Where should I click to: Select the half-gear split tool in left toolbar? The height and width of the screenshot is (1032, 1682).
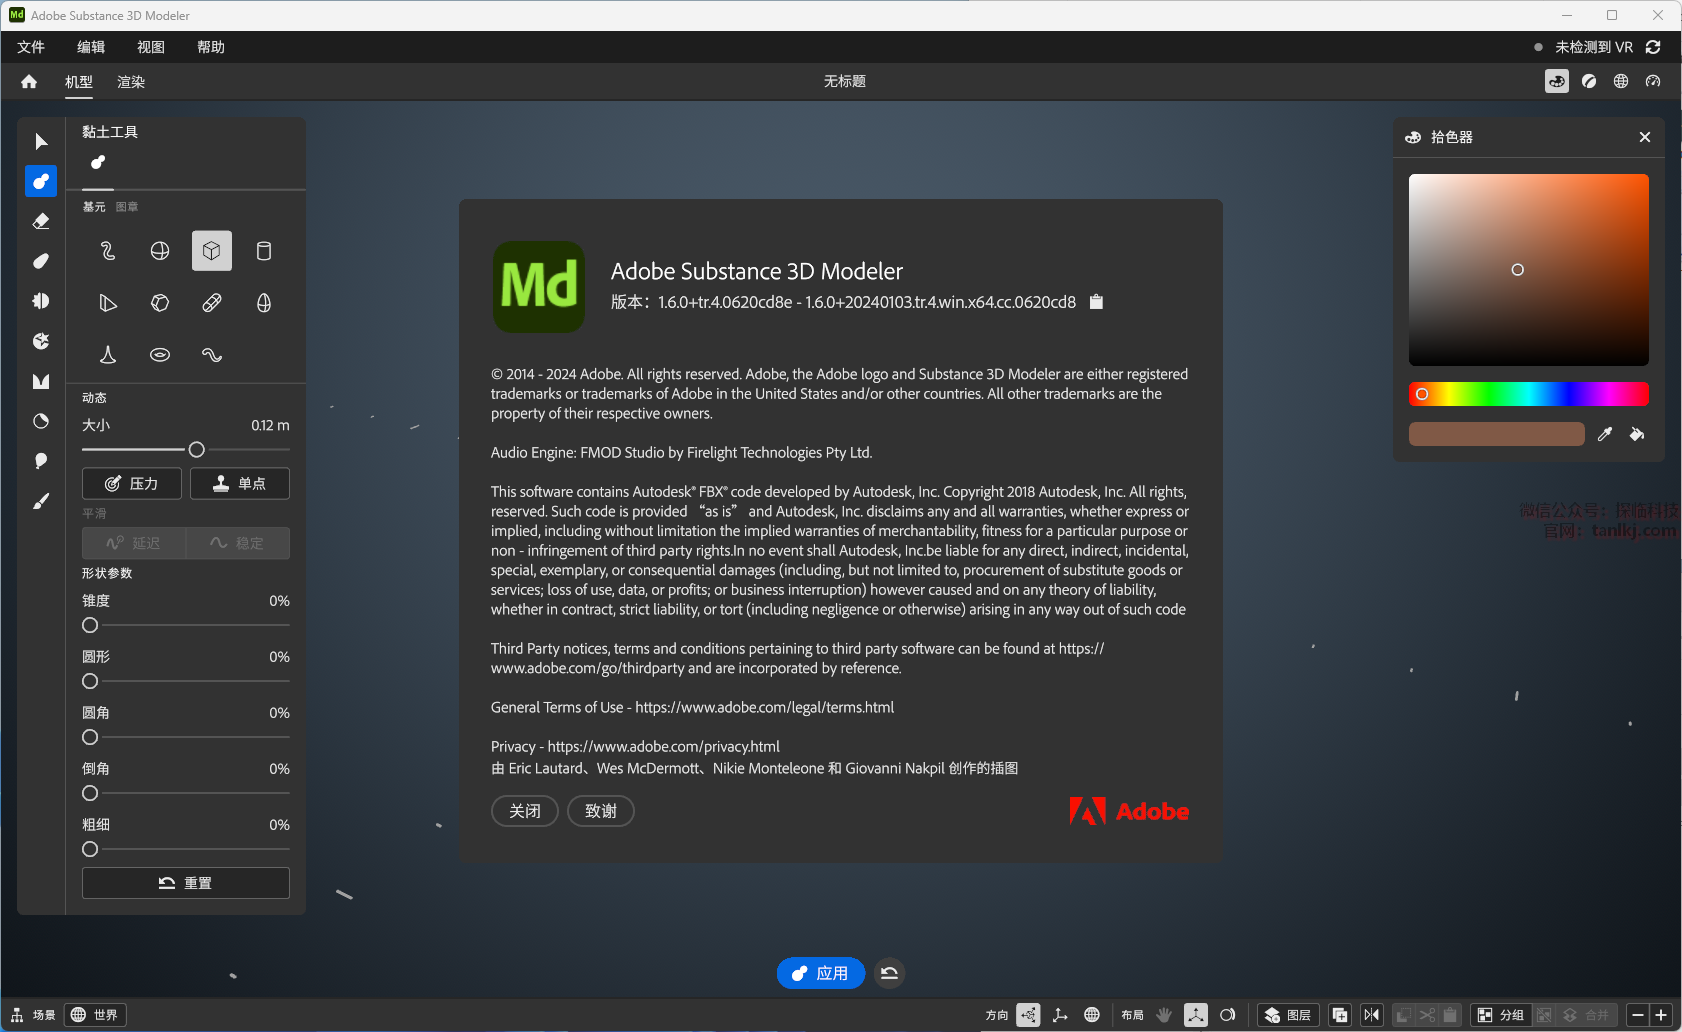41,301
